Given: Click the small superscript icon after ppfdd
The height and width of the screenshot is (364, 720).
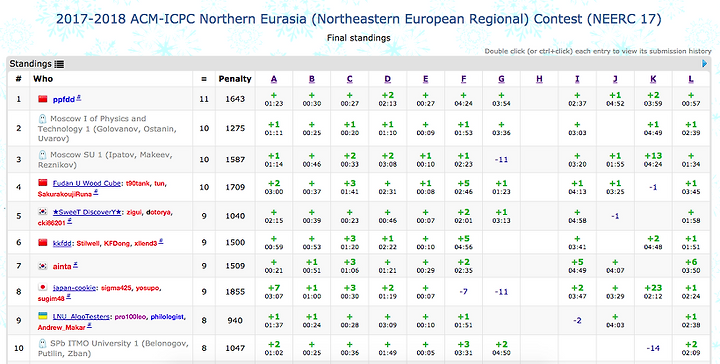Looking at the screenshot, I should click(79, 97).
